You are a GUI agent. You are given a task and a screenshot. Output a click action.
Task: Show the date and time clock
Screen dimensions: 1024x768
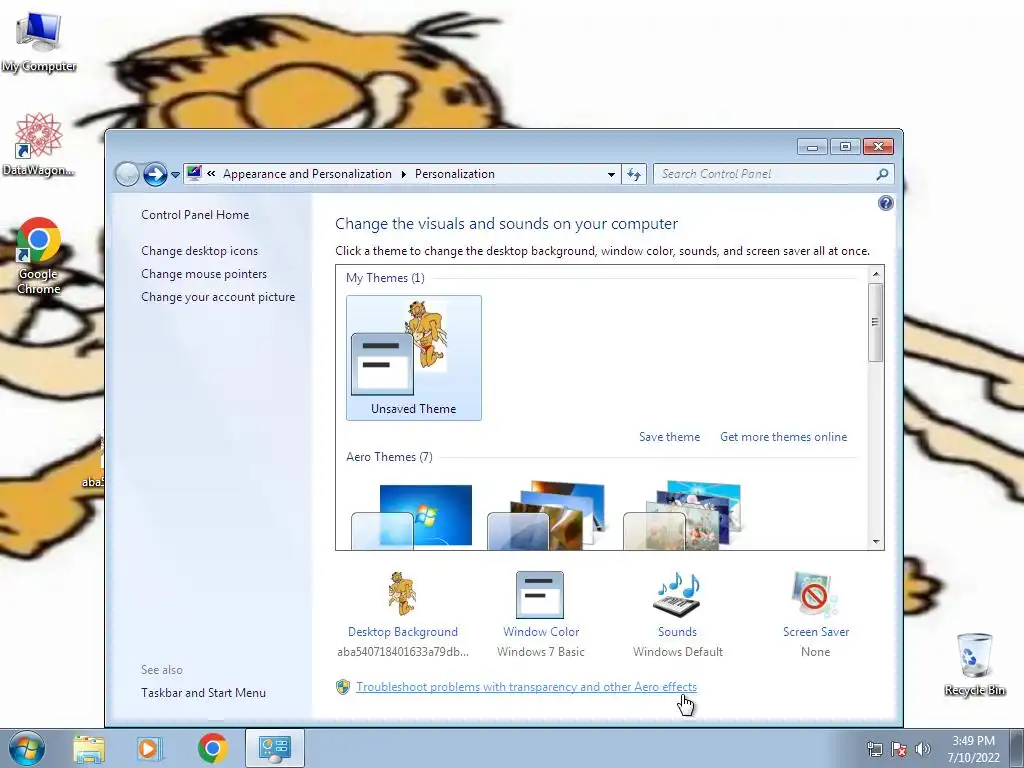[973, 749]
